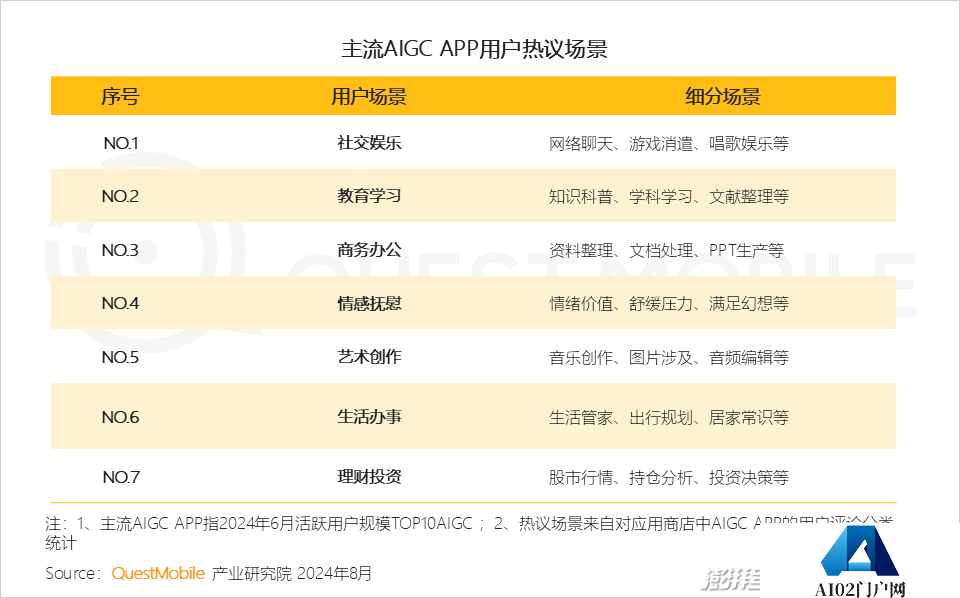Click the 理财投资 cell
Screen dimensions: 960x598
pos(369,477)
